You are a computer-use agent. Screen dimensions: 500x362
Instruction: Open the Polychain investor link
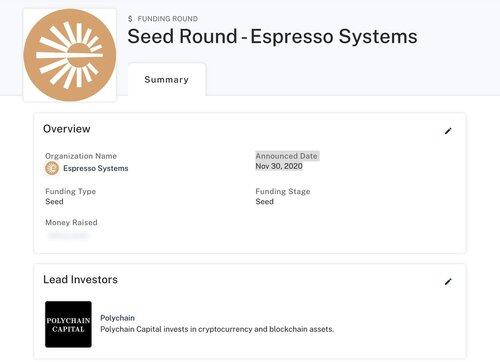[x=117, y=318]
